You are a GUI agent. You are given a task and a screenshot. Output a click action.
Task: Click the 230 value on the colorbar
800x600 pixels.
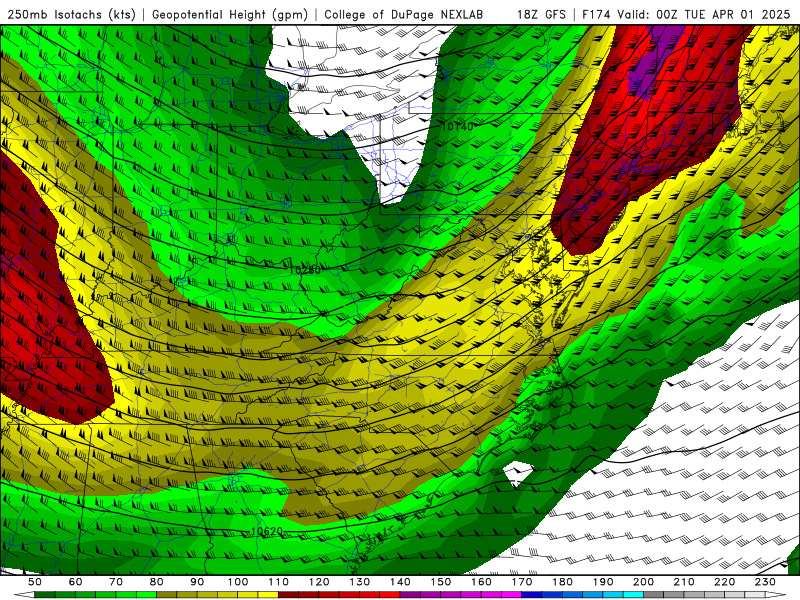[x=765, y=582]
